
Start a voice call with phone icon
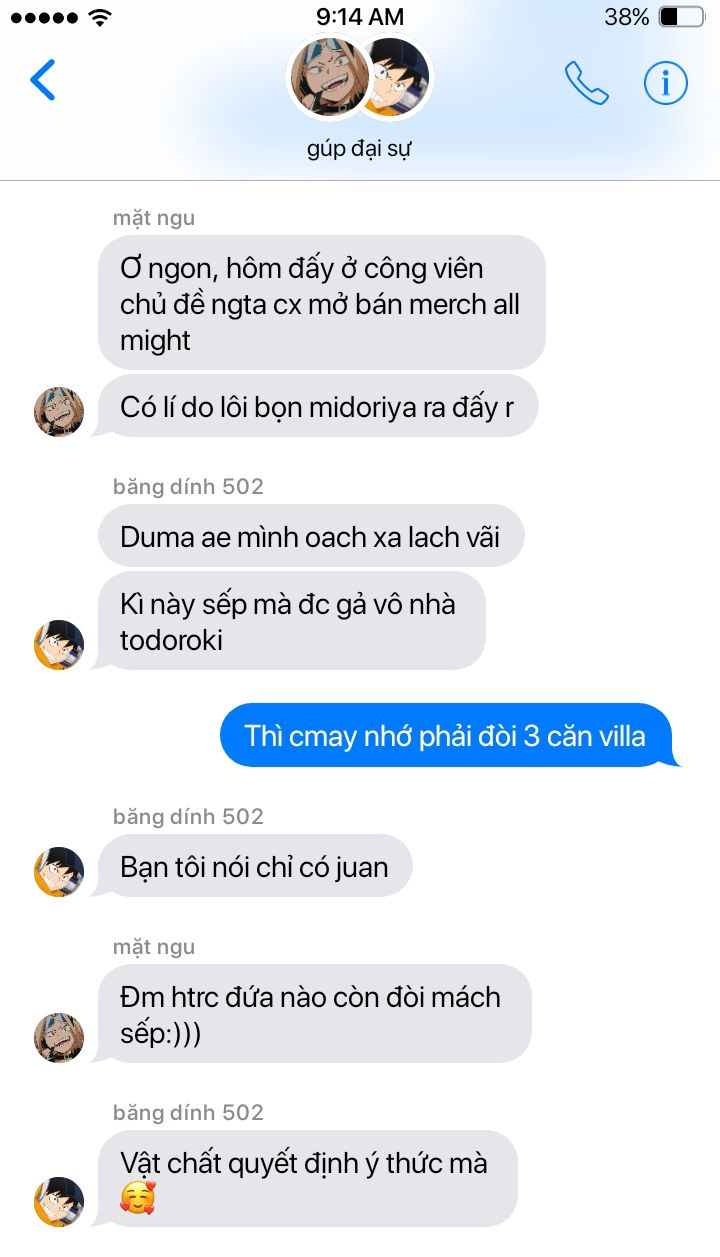click(x=587, y=83)
